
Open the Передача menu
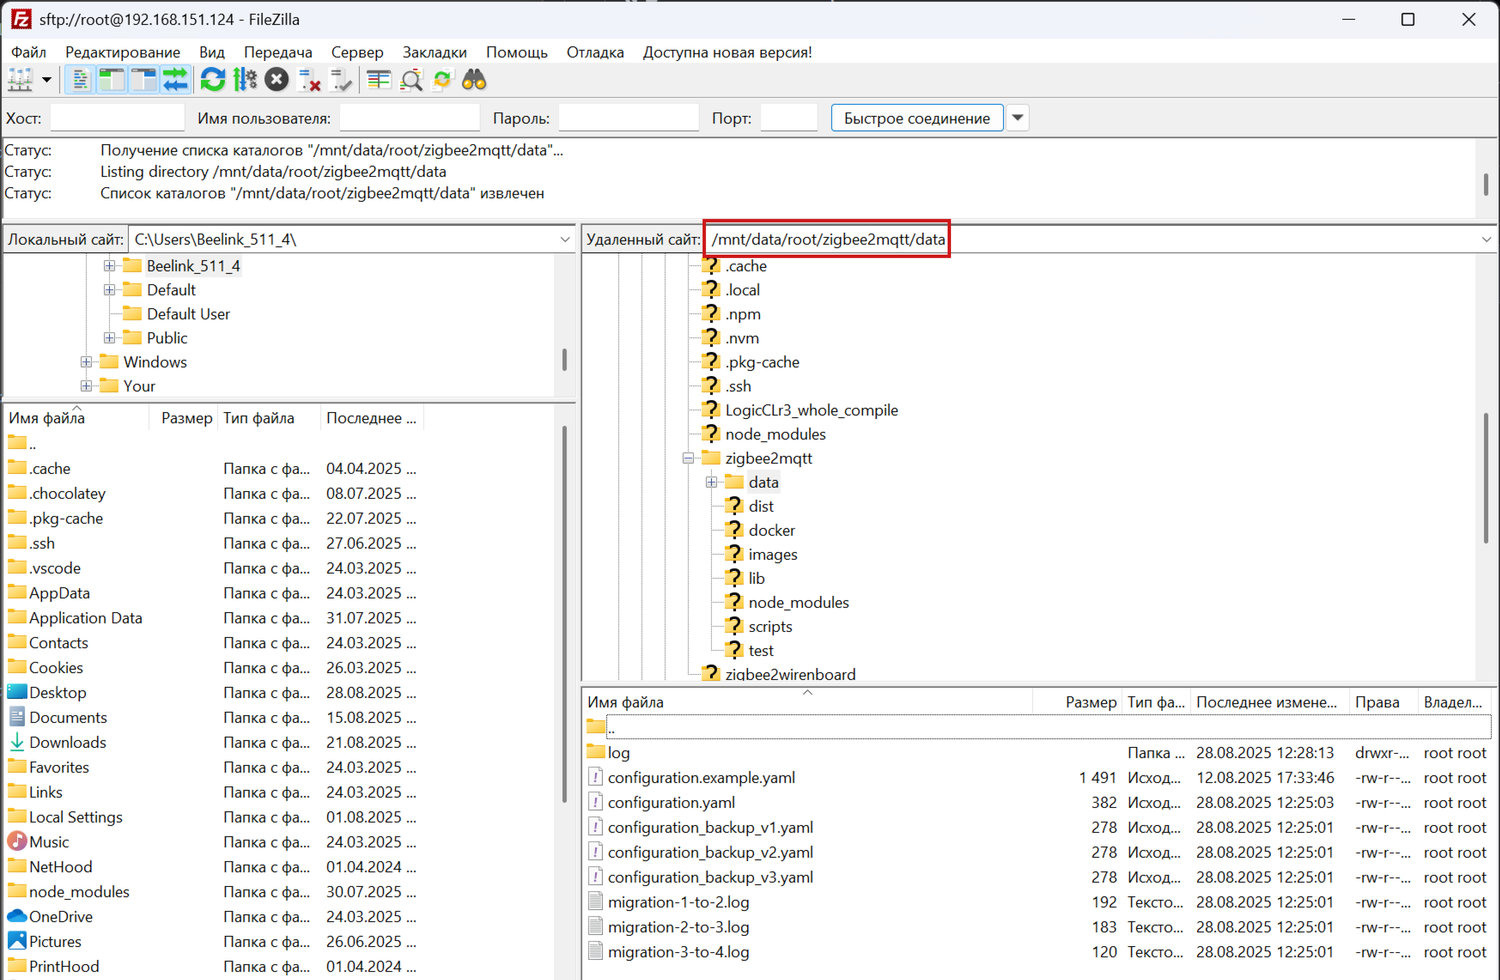pyautogui.click(x=278, y=52)
